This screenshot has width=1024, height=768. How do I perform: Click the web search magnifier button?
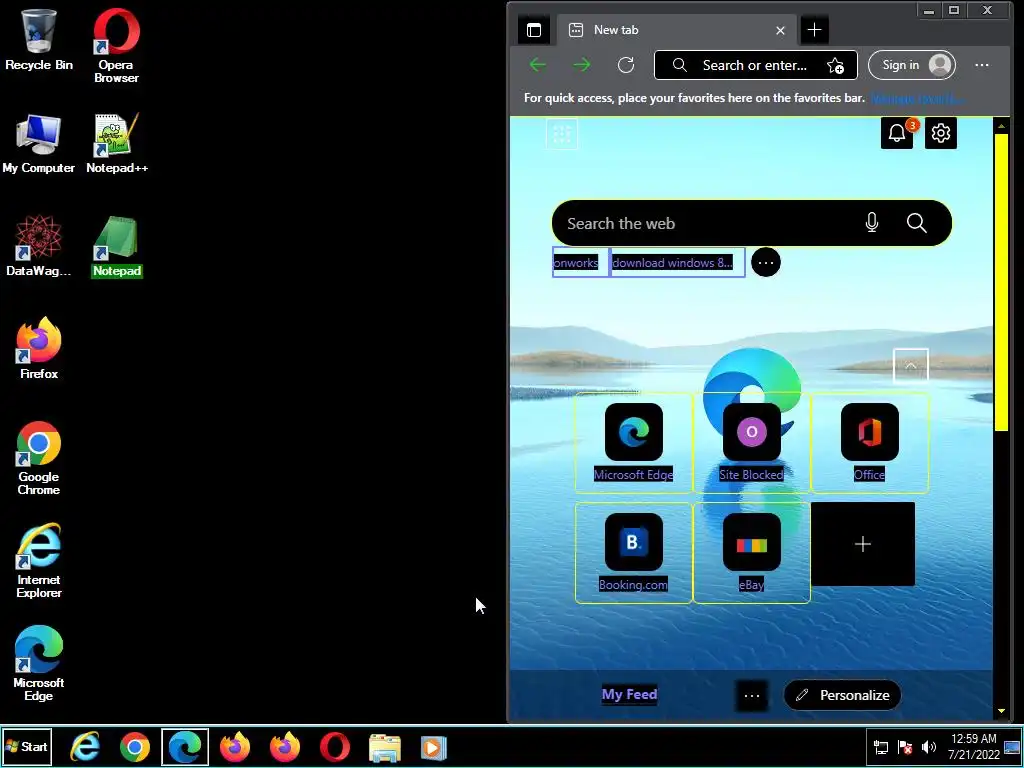(916, 223)
